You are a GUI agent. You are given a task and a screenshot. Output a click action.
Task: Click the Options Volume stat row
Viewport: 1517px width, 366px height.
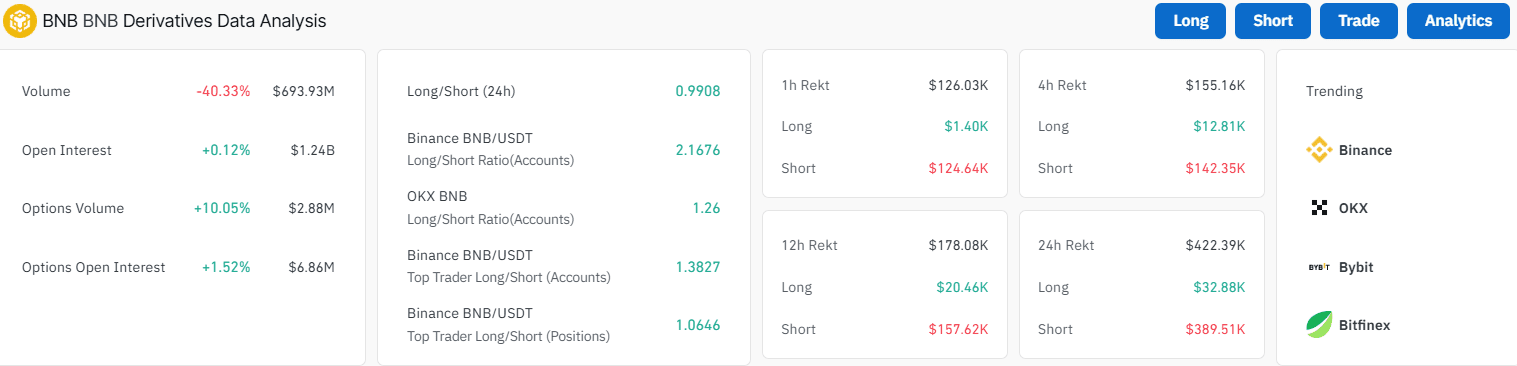(178, 208)
